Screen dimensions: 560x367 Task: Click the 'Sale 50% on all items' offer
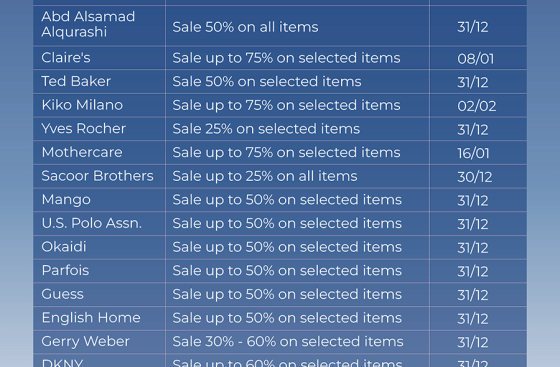[x=245, y=27]
